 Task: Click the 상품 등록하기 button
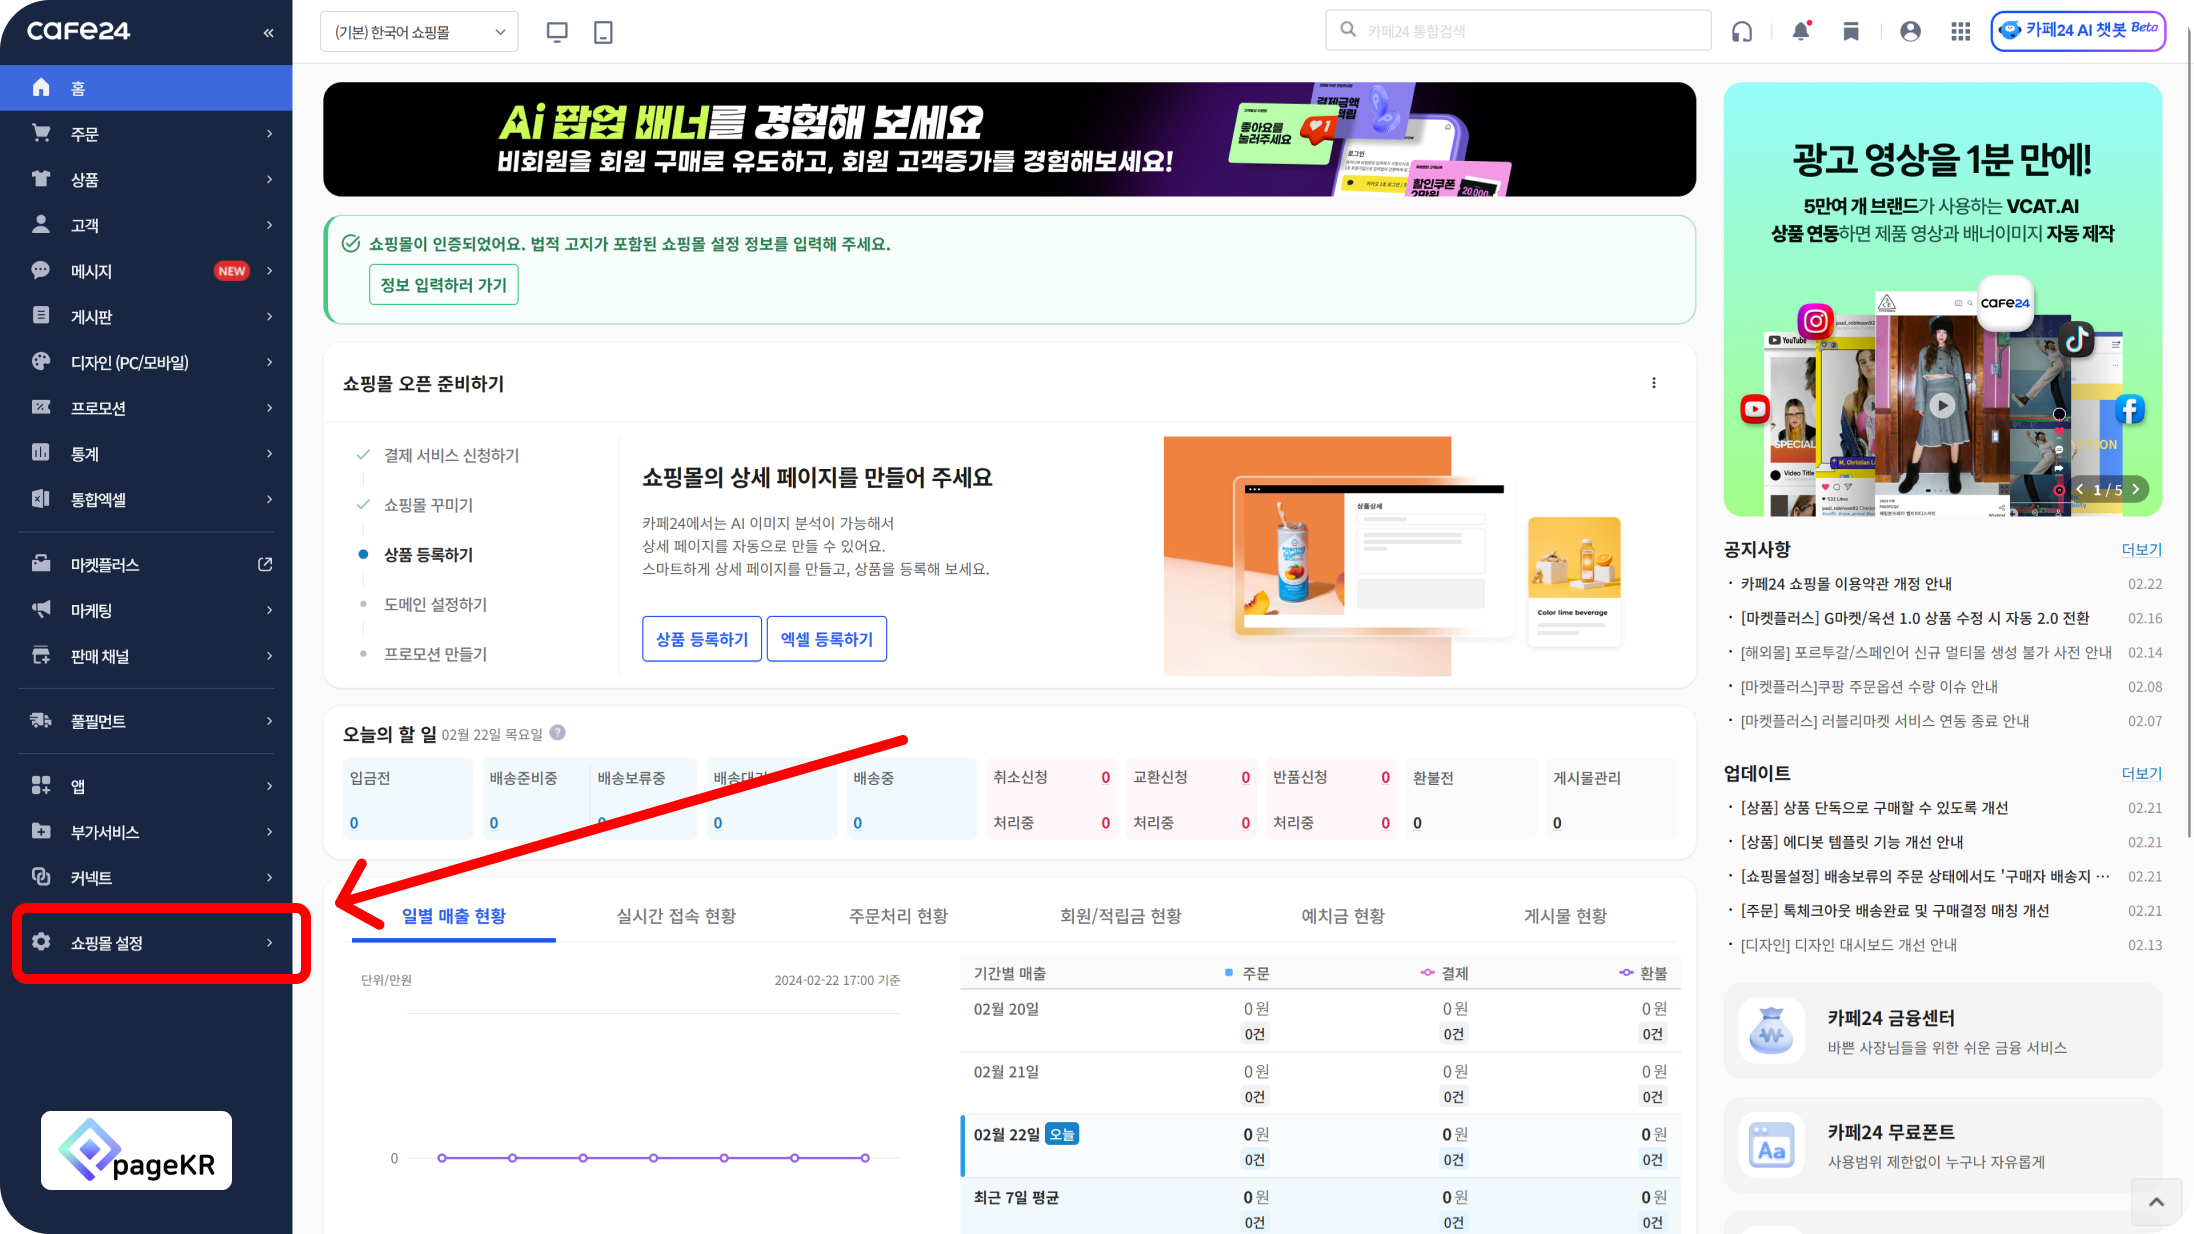click(701, 639)
